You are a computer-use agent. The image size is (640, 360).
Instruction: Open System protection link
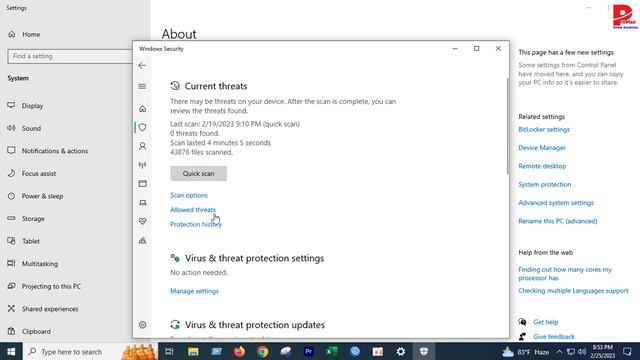(x=544, y=184)
